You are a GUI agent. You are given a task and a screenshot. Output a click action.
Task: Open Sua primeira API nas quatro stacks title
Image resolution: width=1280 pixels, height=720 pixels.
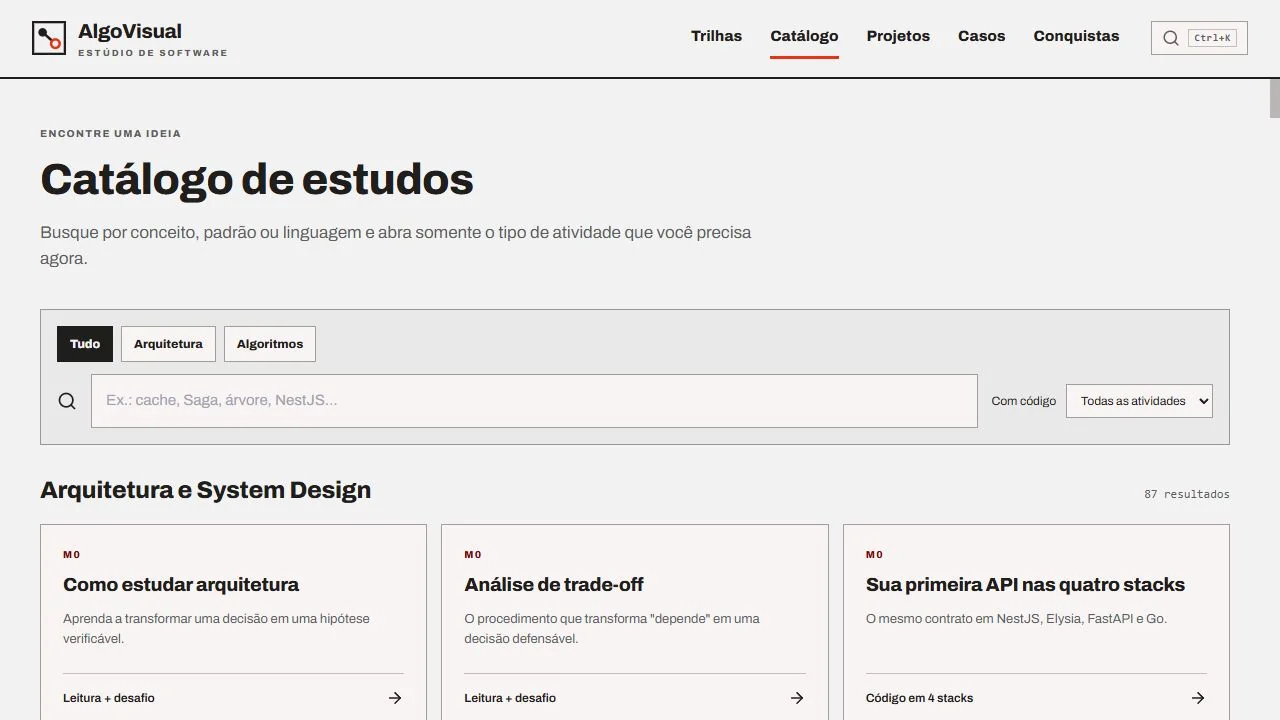1025,585
